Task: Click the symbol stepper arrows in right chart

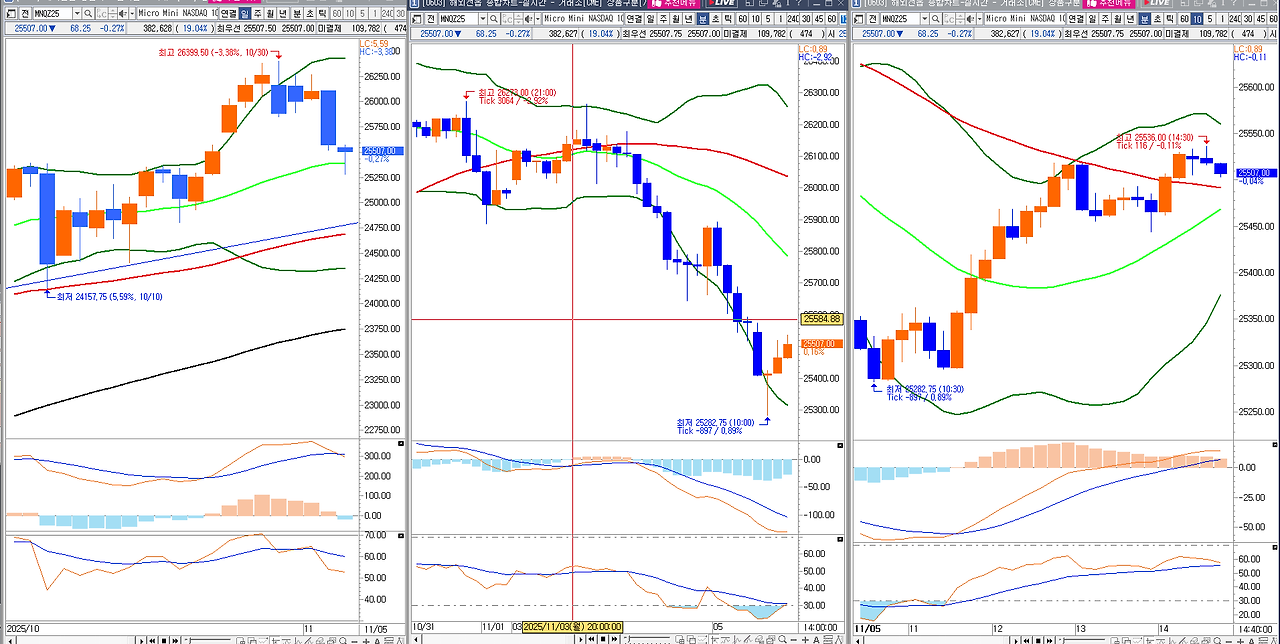Action: click(960, 19)
